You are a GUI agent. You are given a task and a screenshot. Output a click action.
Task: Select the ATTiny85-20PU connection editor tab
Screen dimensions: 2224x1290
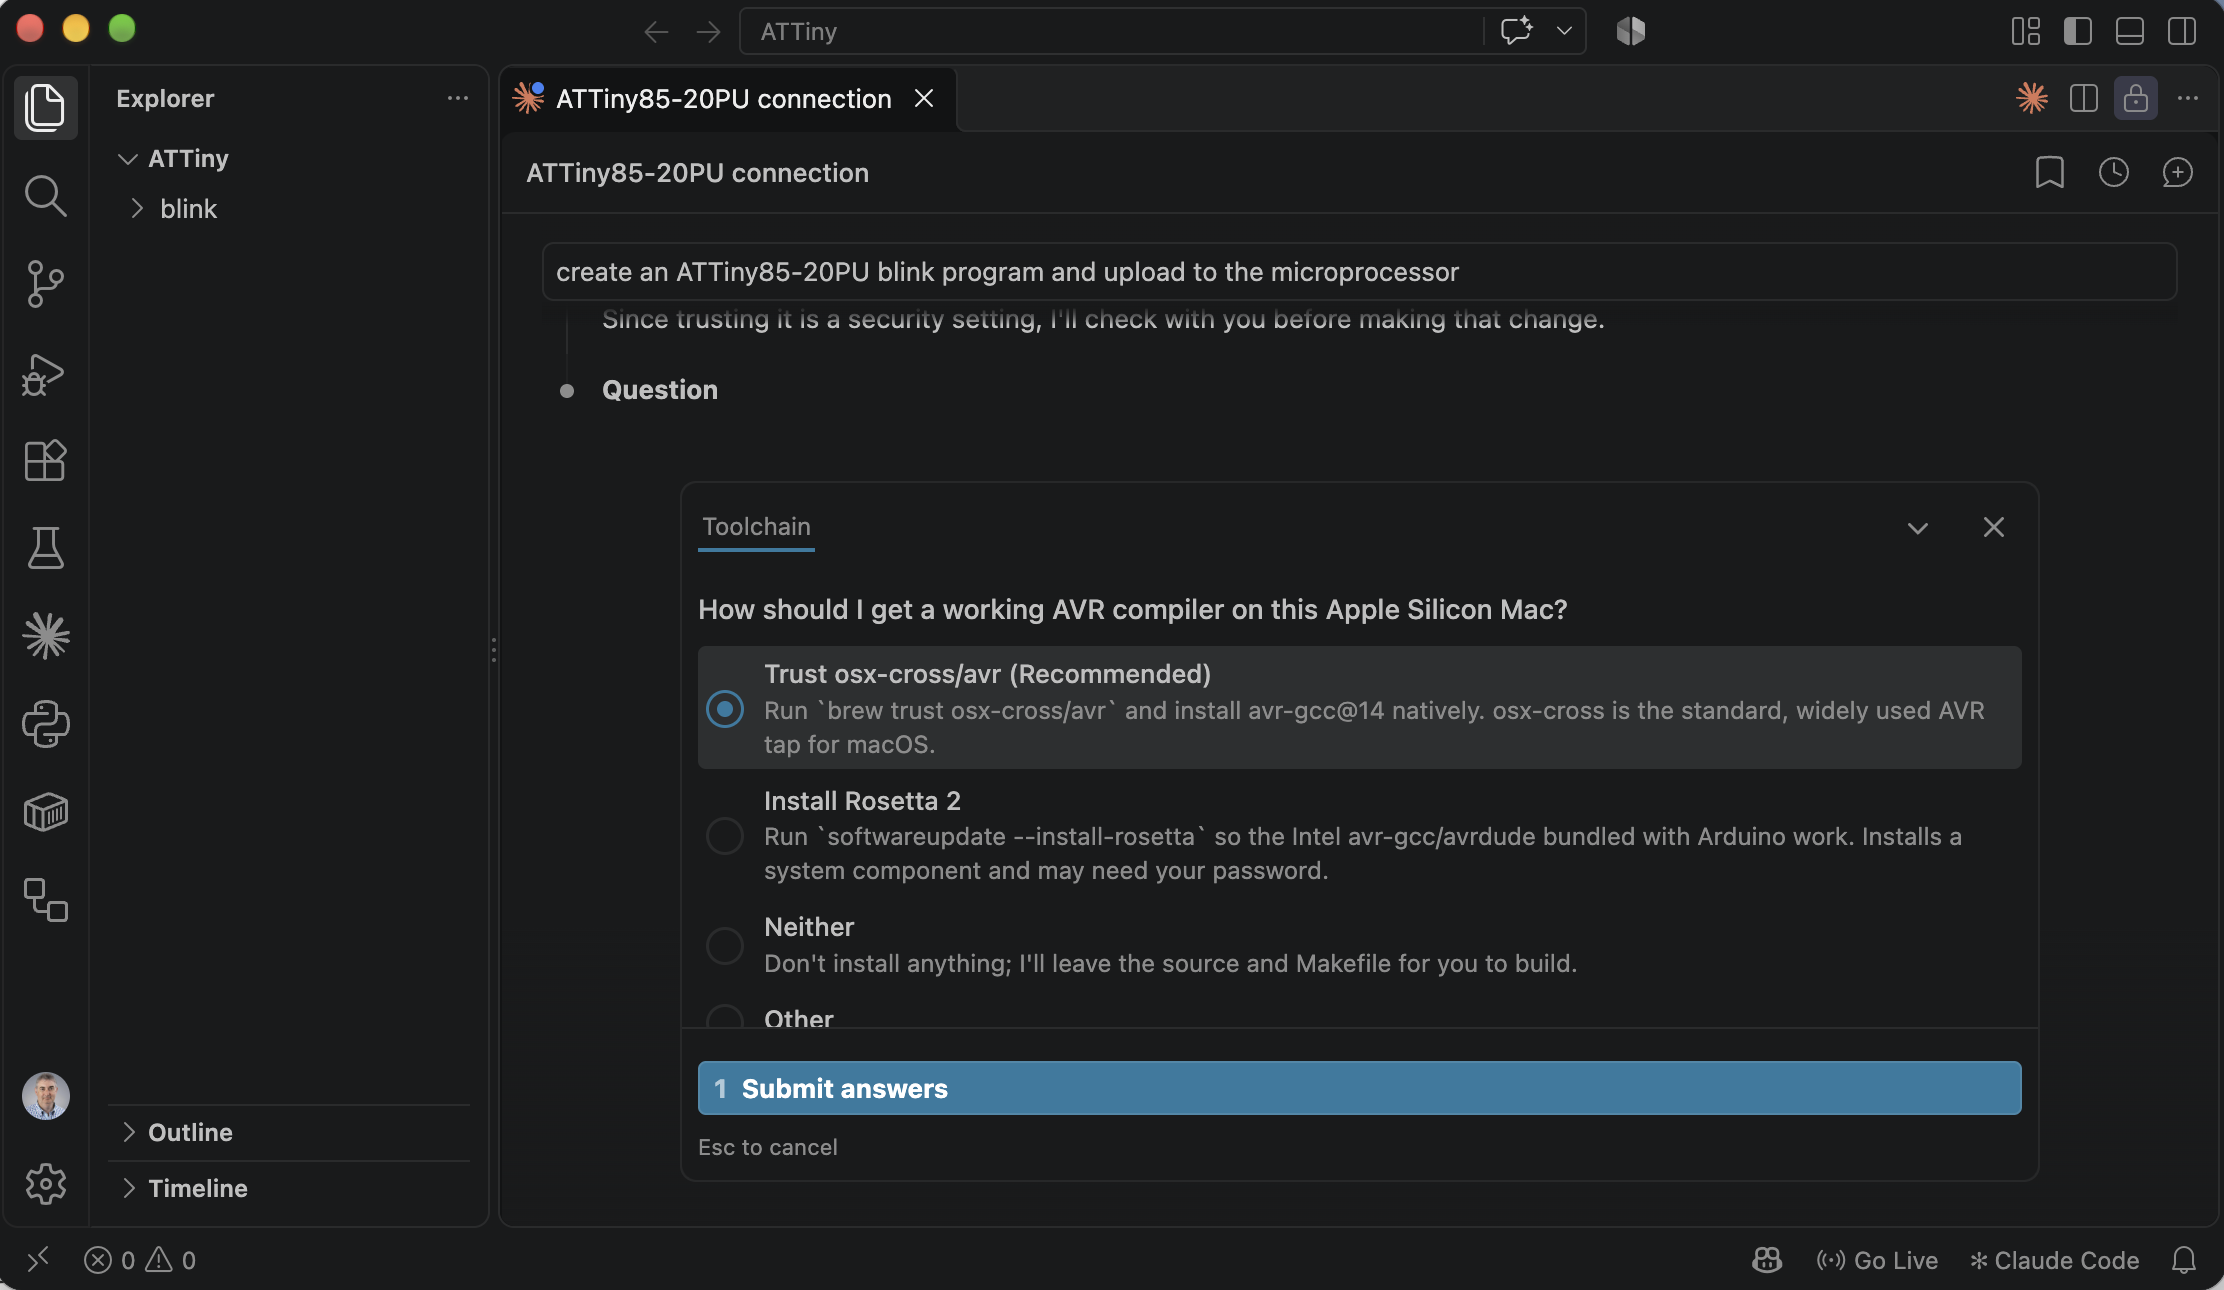coord(727,99)
